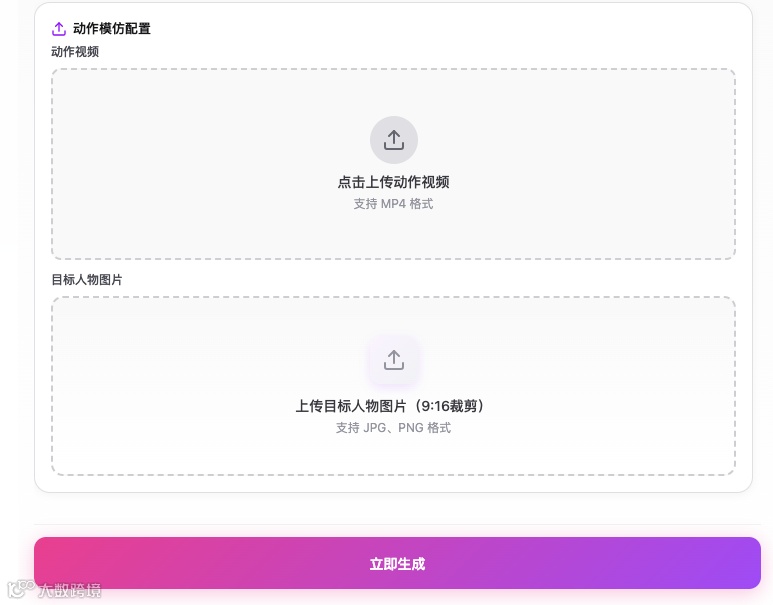Click the upload icon for 目标人物图片
This screenshot has height=605, width=773.
(393, 360)
